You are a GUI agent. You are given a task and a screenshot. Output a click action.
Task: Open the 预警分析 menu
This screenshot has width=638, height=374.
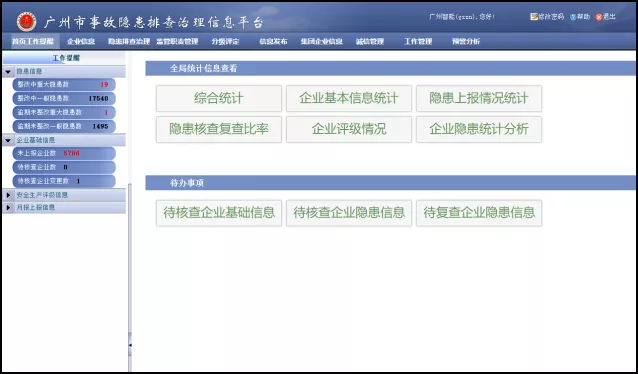(466, 42)
